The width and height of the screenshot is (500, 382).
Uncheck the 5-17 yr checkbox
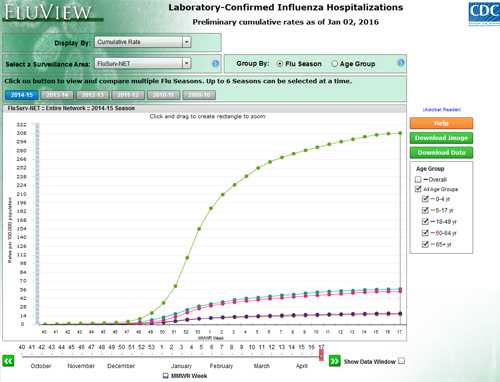(x=425, y=210)
